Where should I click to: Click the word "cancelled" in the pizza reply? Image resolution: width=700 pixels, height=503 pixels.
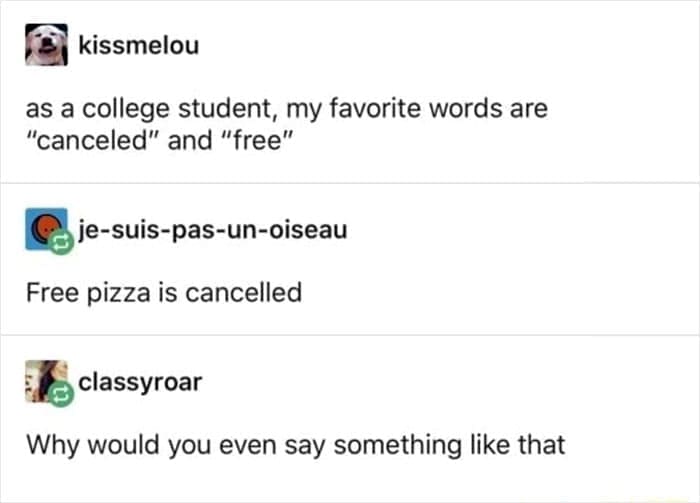point(248,293)
